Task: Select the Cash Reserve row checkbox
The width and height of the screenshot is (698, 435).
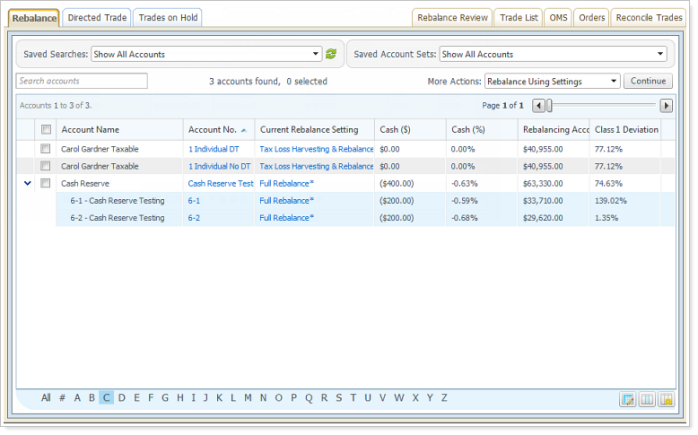Action: pos(46,183)
